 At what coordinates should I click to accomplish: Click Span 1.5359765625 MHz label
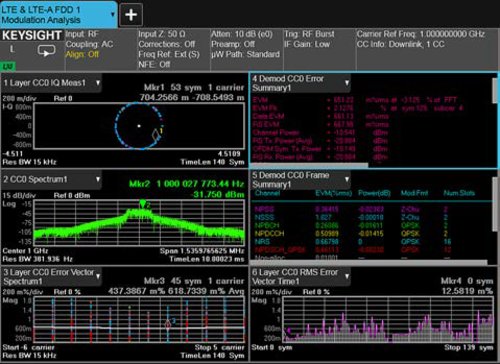[202, 251]
